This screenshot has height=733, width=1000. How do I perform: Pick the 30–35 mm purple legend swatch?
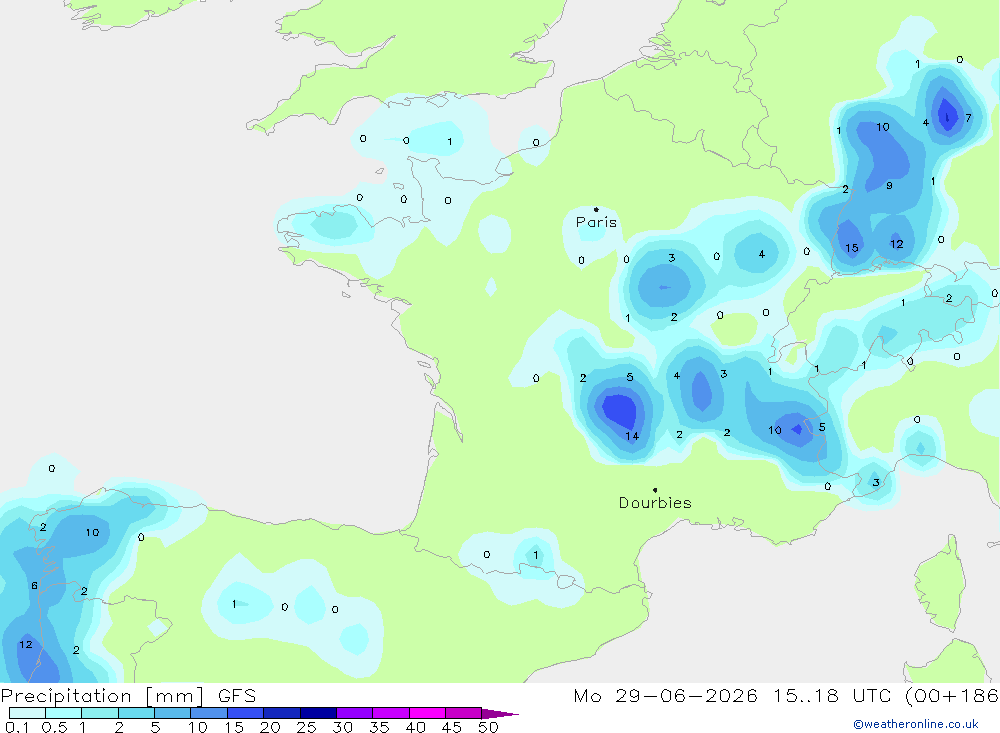[x=354, y=713]
